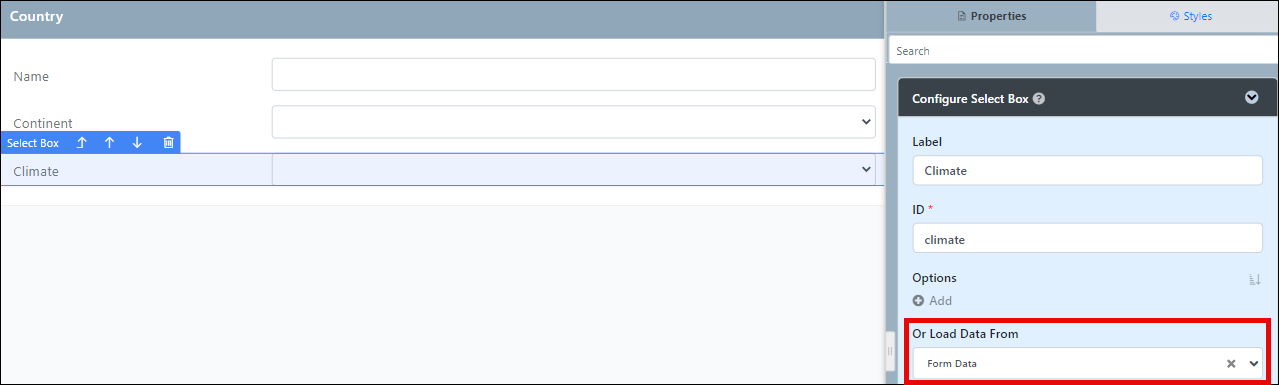Select parent element with the bent-arrow icon
1279x385 pixels.
pos(82,143)
